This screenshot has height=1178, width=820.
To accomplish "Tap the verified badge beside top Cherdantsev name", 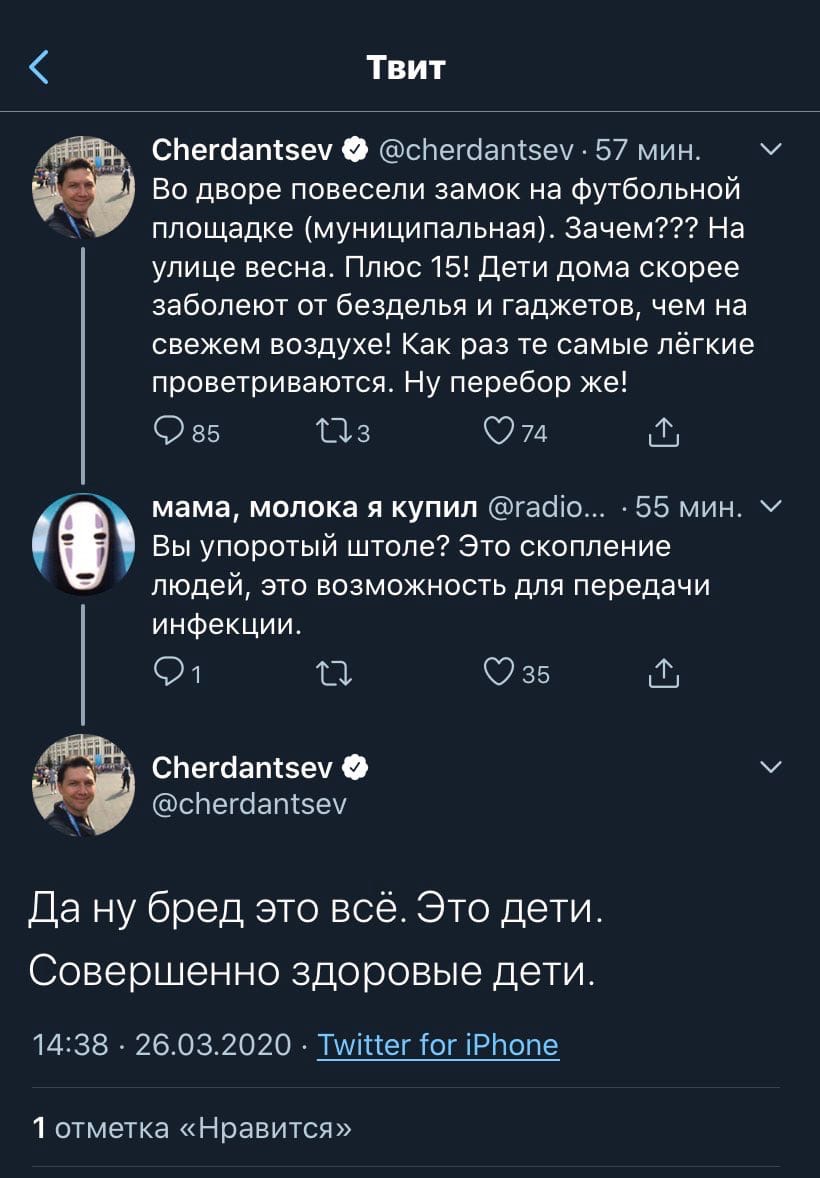I will 355,150.
